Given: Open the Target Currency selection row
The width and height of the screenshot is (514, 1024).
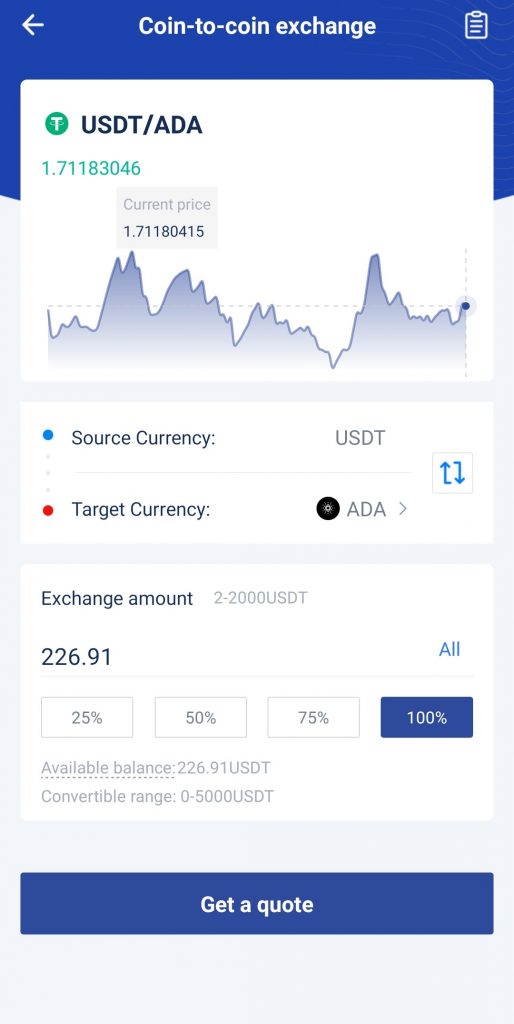Looking at the screenshot, I should (x=226, y=509).
